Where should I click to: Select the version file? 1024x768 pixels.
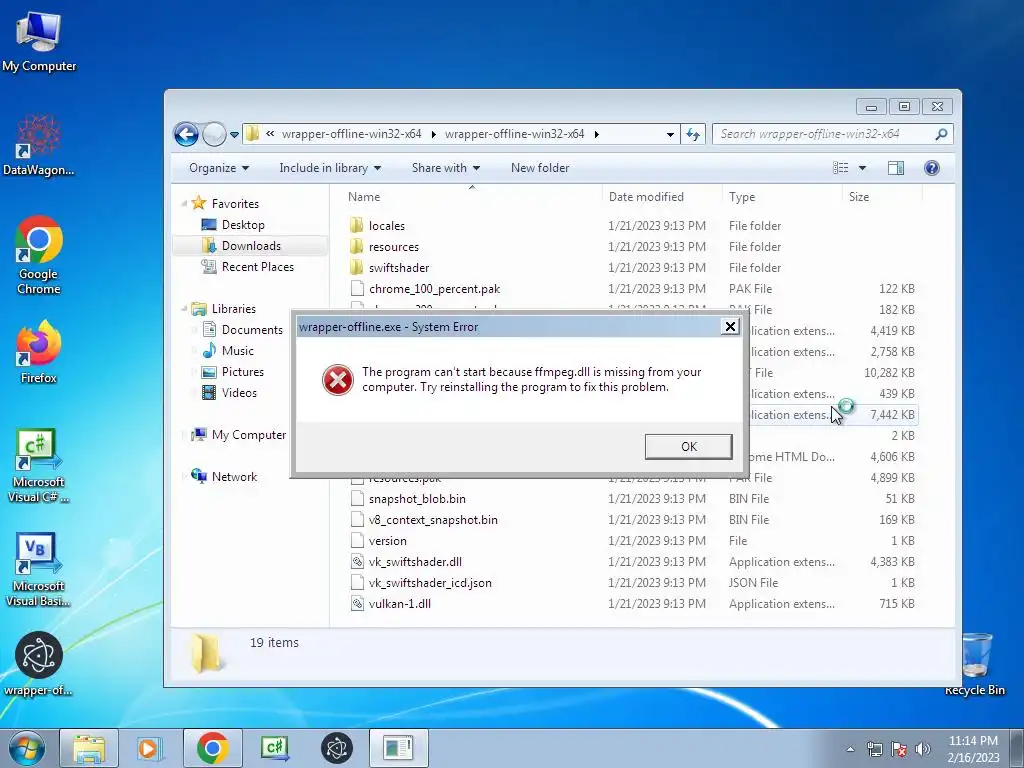click(x=387, y=541)
